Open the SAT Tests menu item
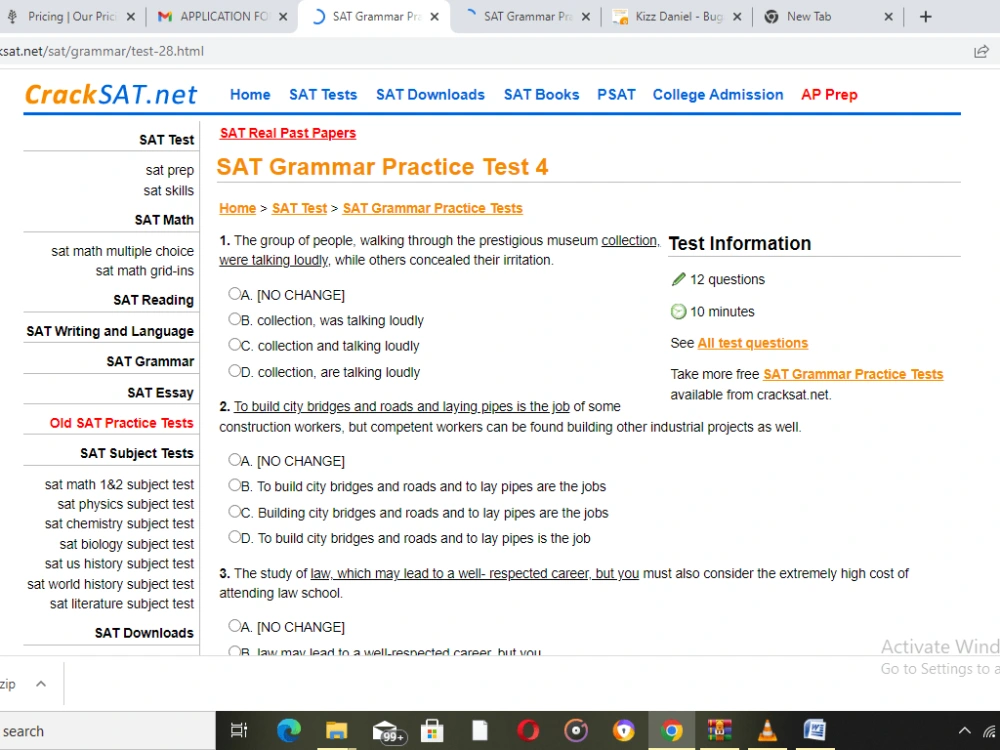This screenshot has height=750, width=1000. pyautogui.click(x=323, y=94)
